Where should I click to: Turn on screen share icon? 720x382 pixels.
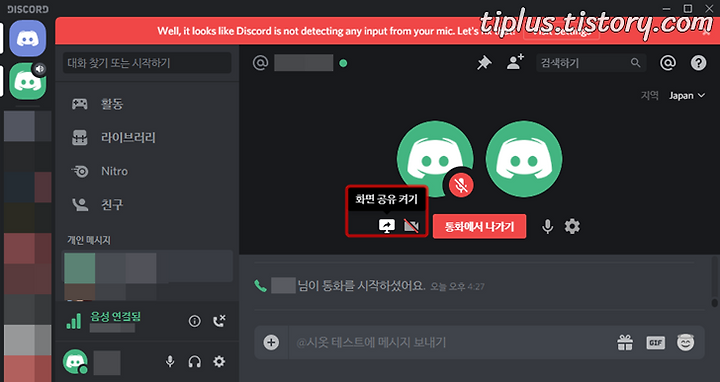click(x=387, y=225)
